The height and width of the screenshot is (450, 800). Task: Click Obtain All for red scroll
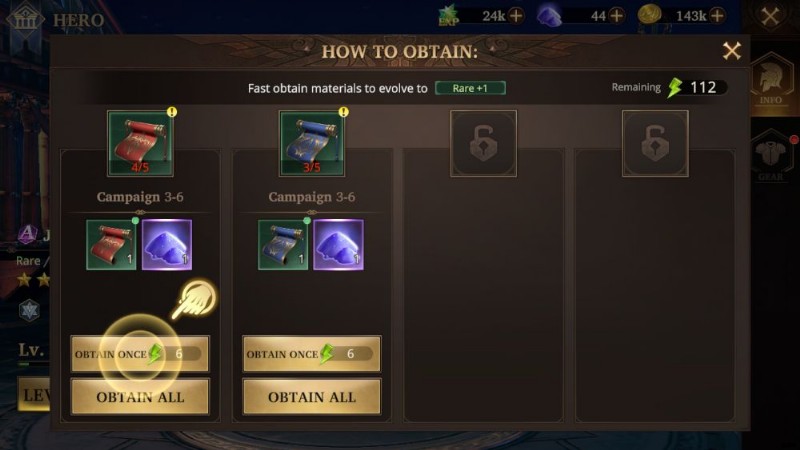pyautogui.click(x=140, y=397)
